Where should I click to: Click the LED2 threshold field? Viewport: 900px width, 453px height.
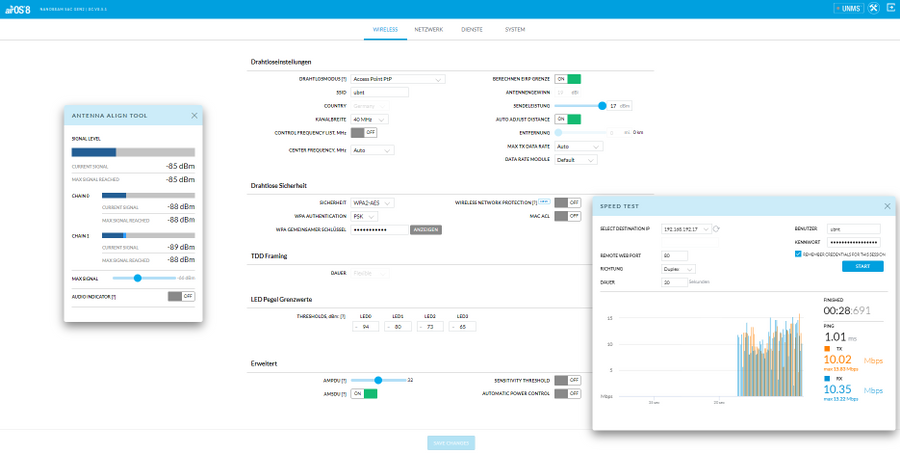[430, 327]
